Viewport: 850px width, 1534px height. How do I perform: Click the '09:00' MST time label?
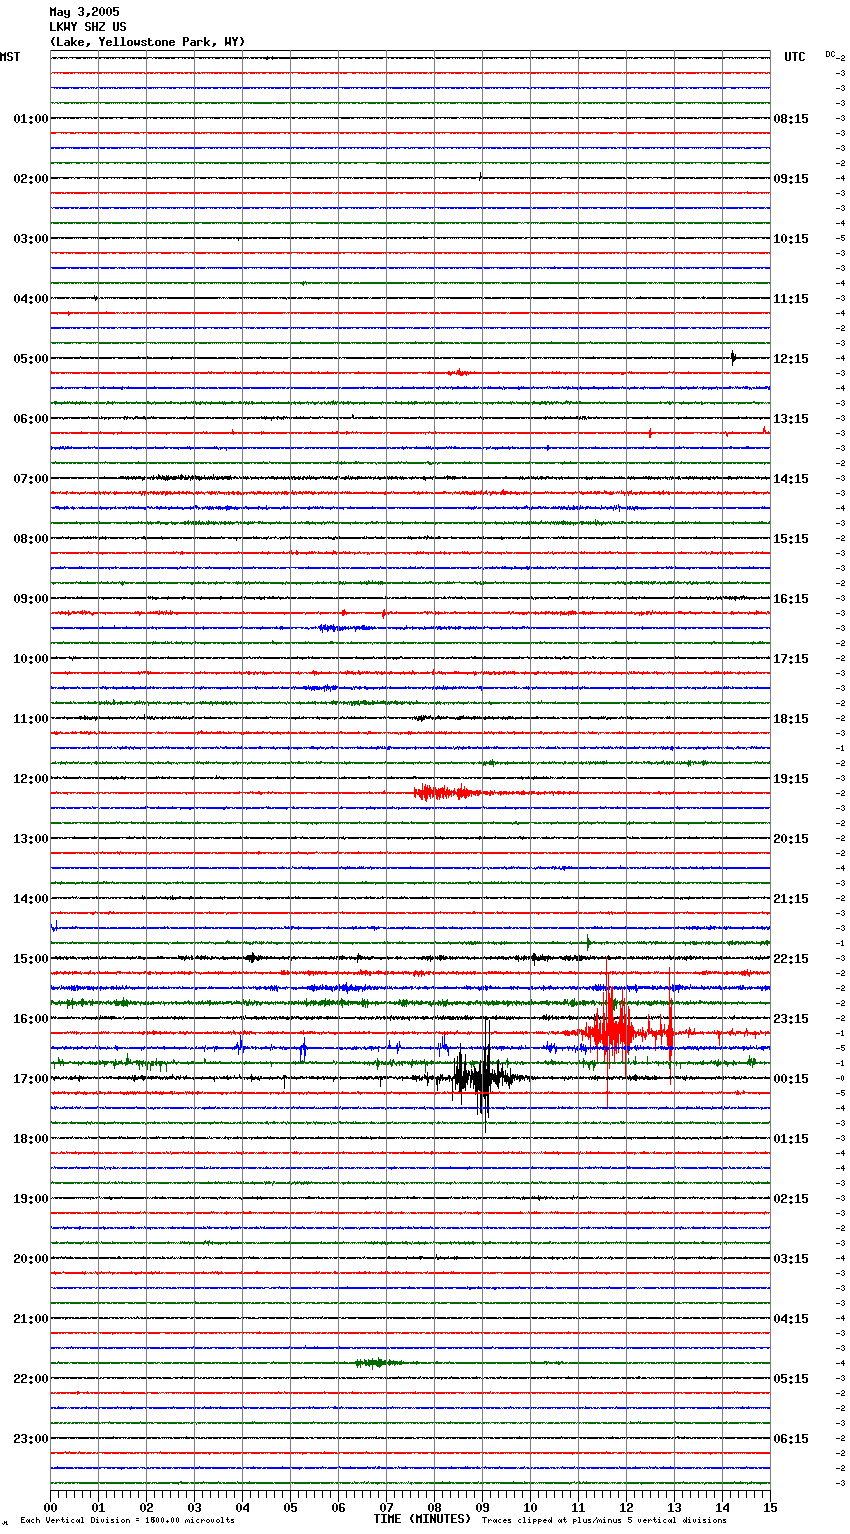coord(30,599)
